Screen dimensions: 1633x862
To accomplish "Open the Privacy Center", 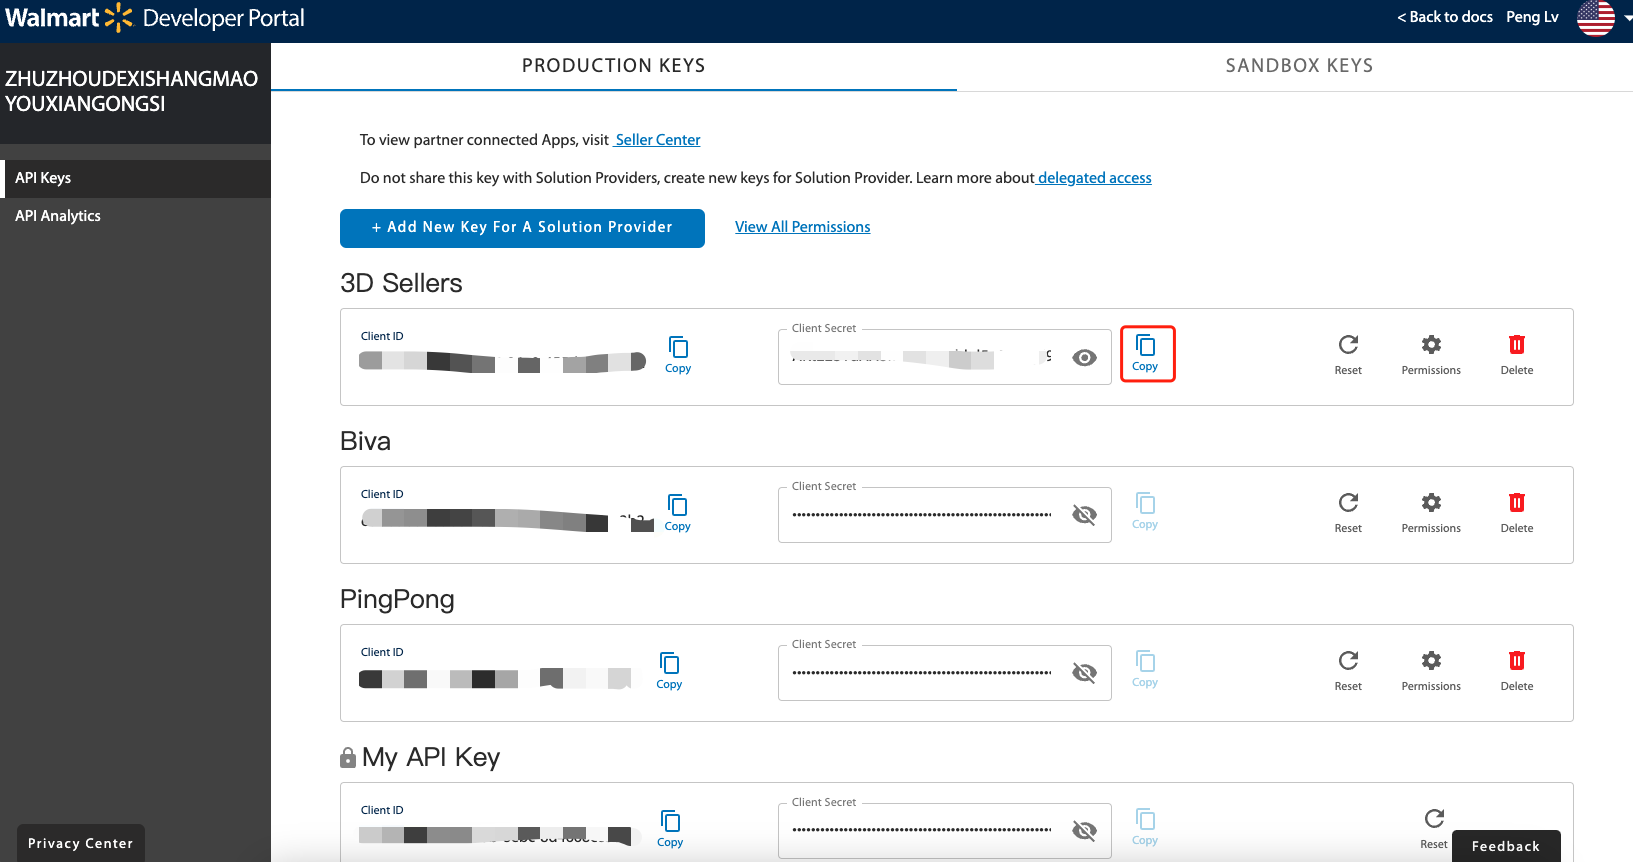I will click(81, 843).
